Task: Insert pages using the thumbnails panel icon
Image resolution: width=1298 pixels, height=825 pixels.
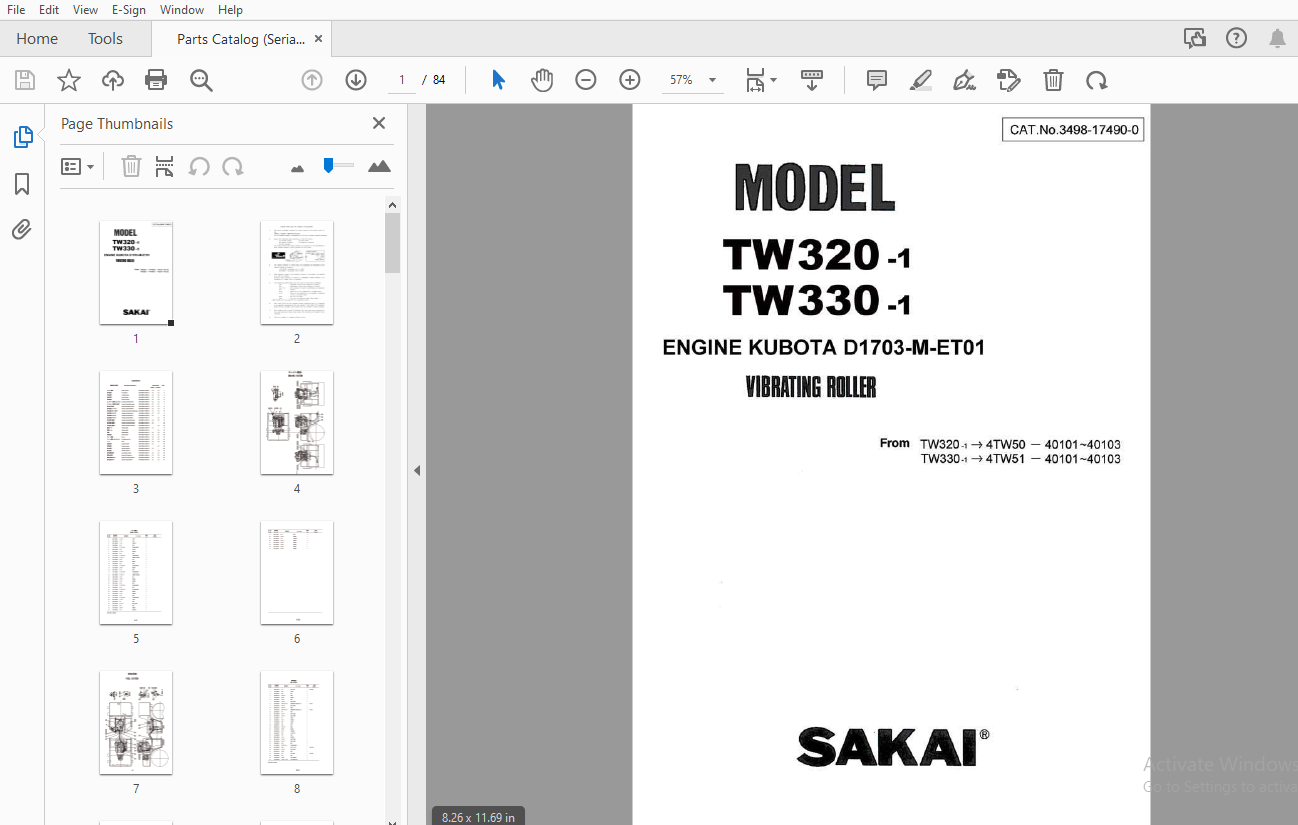Action: tap(165, 167)
